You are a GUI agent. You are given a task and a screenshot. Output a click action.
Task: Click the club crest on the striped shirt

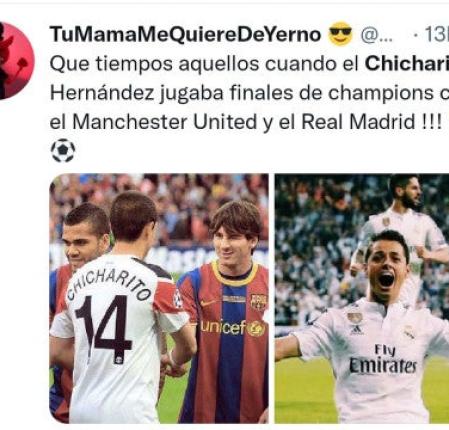click(x=259, y=302)
